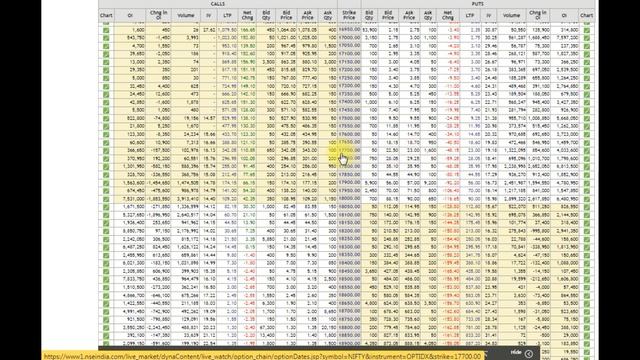640x360 pixels.
Task: Open puts chart icon for strike 18650.00
Action: pyautogui.click(x=587, y=303)
